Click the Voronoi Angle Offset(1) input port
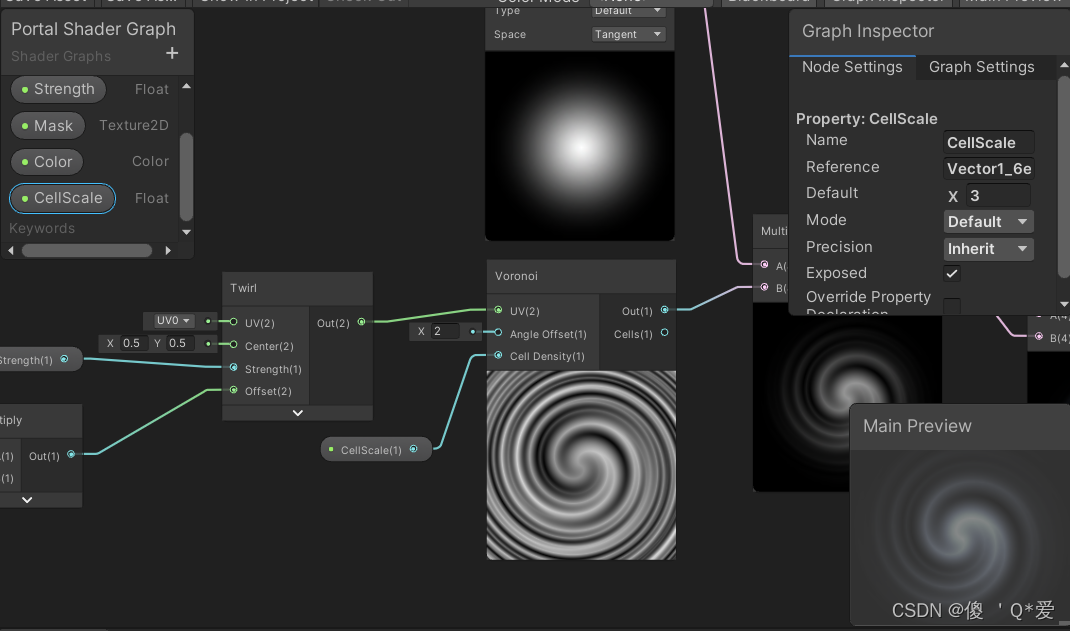Screen dimensions: 1070x631 (x=498, y=333)
